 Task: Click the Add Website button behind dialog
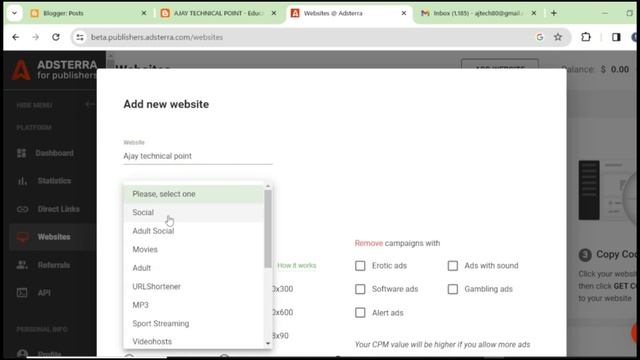(x=500, y=64)
